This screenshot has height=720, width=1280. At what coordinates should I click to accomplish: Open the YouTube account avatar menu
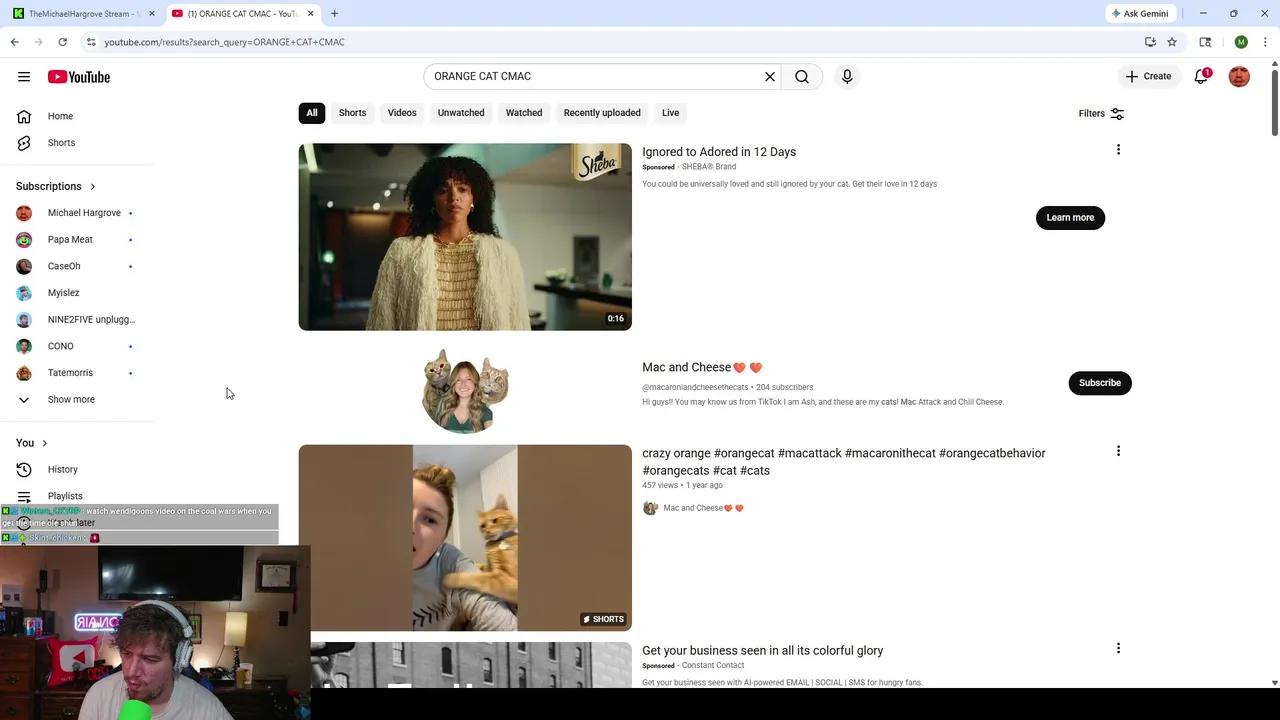1239,76
